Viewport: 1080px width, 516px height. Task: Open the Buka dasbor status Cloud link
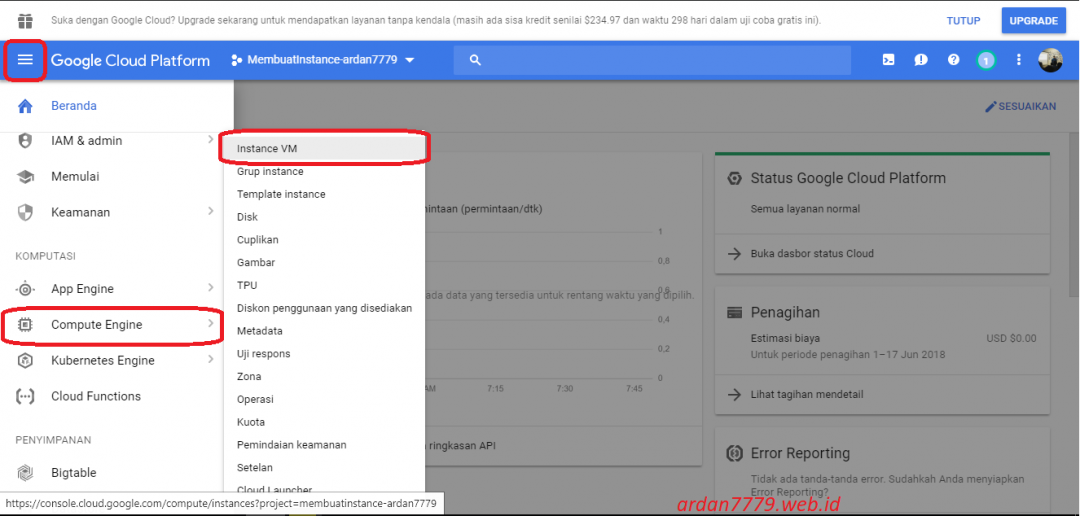coord(811,254)
